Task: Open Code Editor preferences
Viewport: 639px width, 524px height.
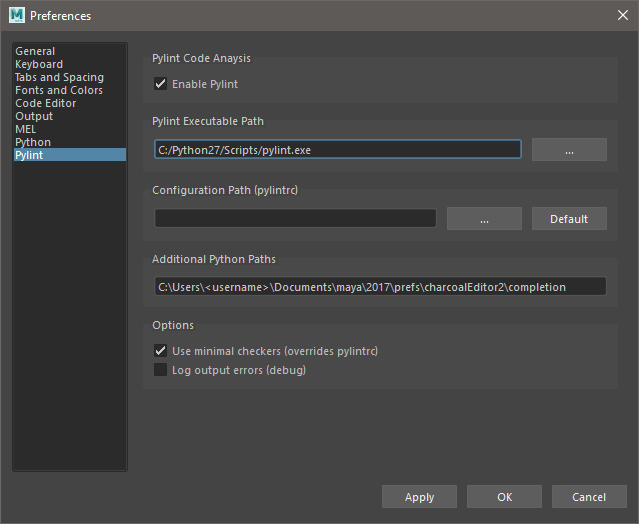Action: tap(45, 103)
